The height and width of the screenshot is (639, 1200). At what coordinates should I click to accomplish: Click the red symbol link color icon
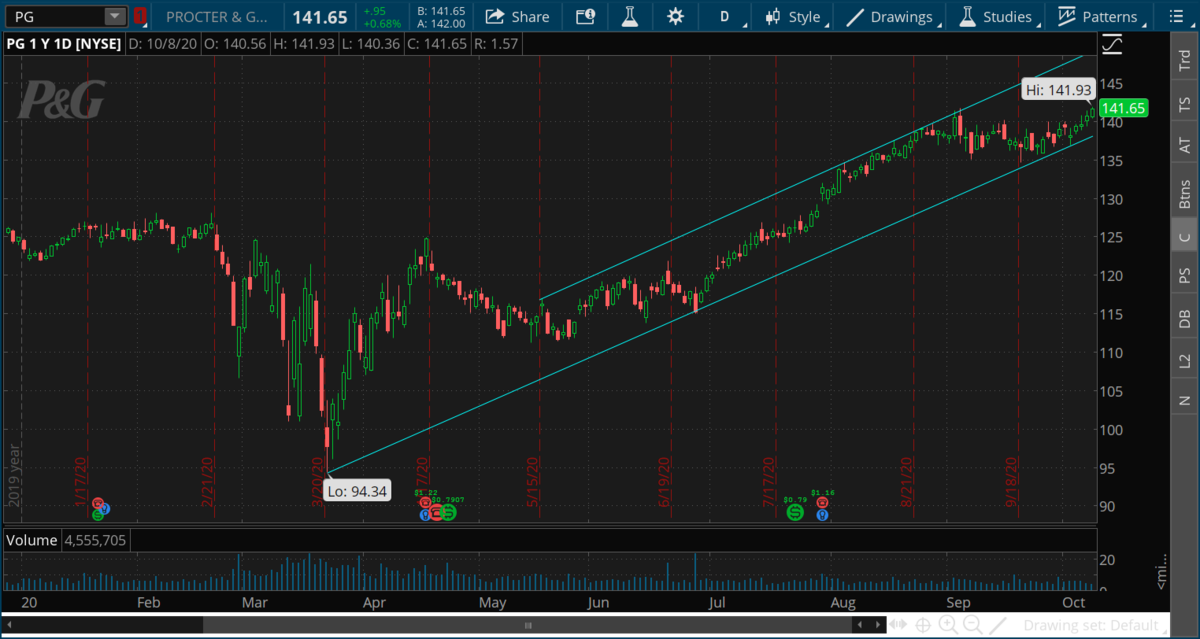tap(140, 16)
